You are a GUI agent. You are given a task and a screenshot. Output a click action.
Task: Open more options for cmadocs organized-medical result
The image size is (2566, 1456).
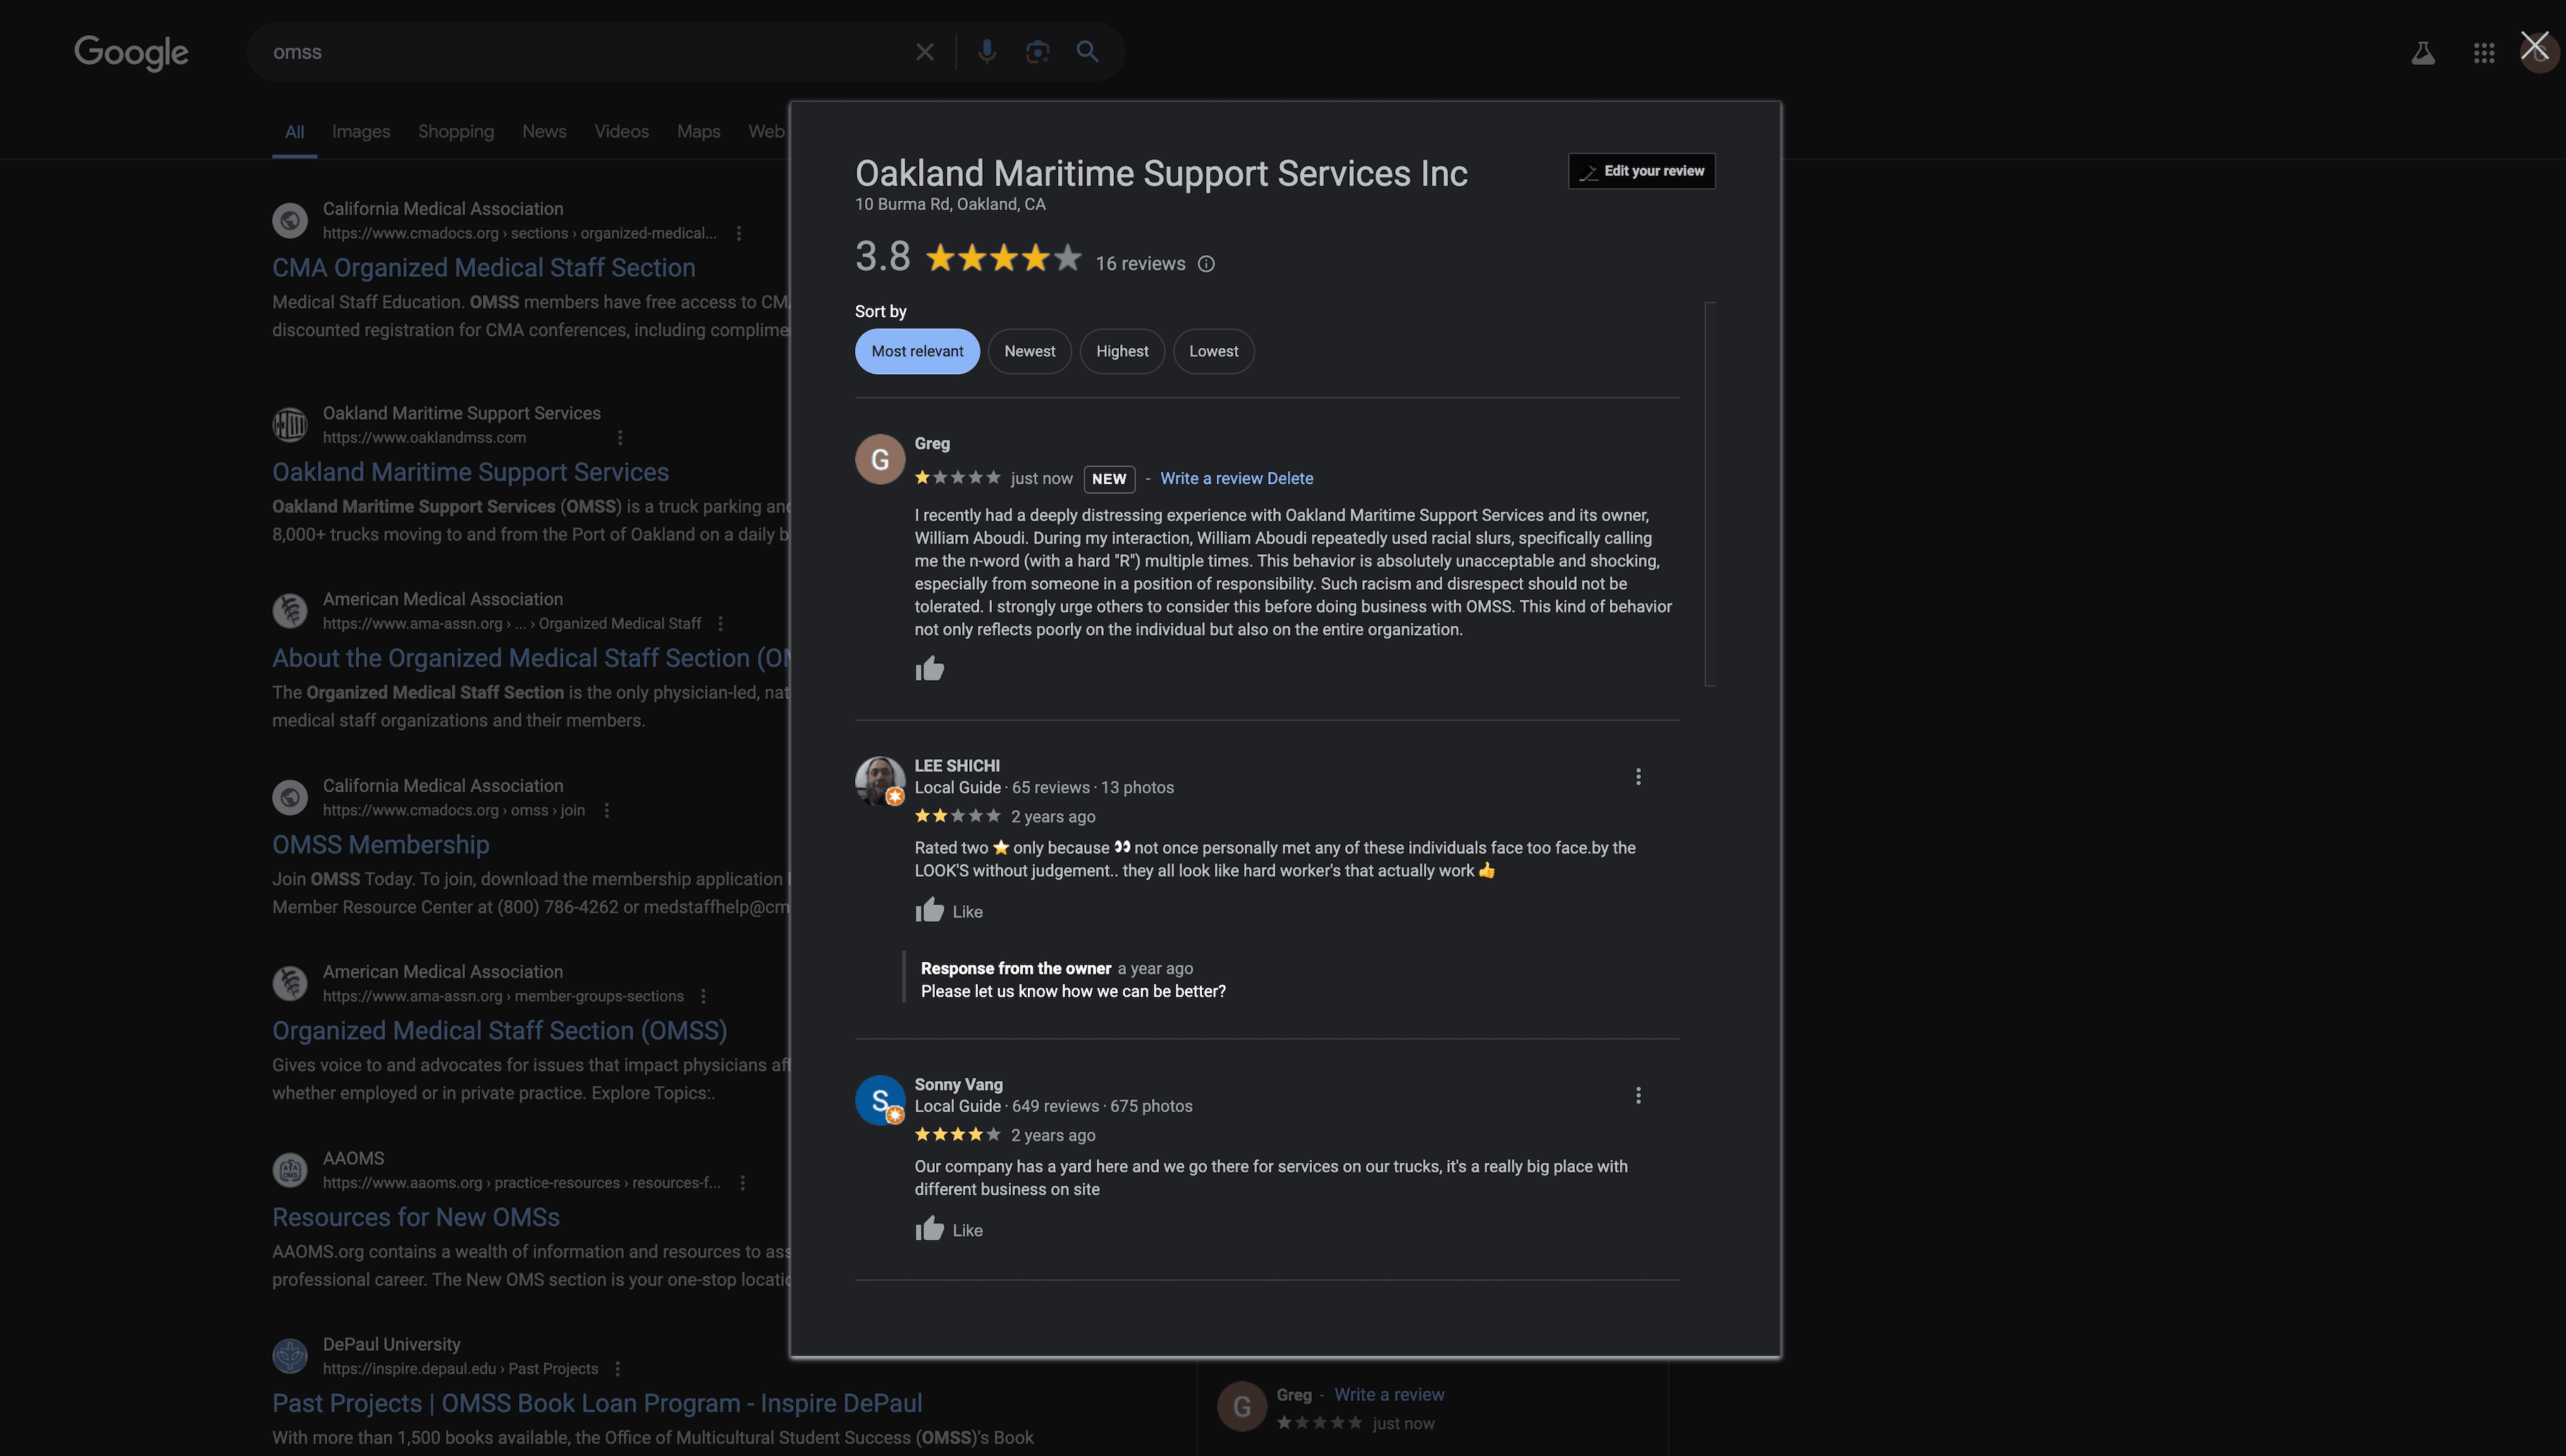click(739, 234)
